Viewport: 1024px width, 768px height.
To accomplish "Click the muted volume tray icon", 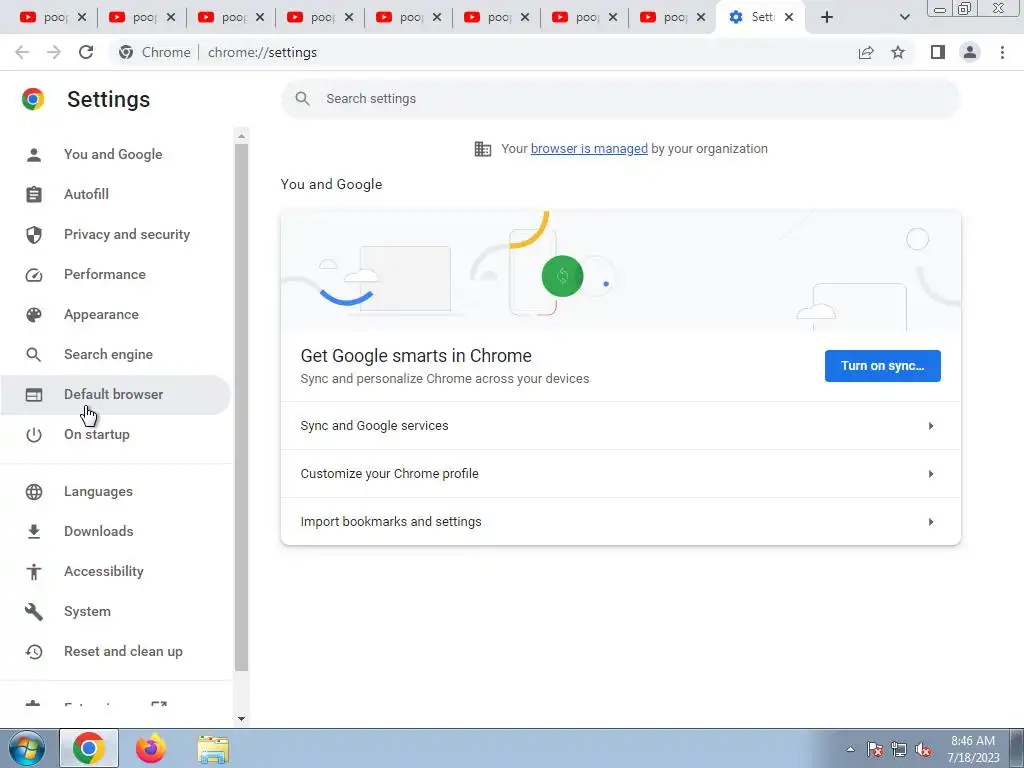I will pos(922,750).
